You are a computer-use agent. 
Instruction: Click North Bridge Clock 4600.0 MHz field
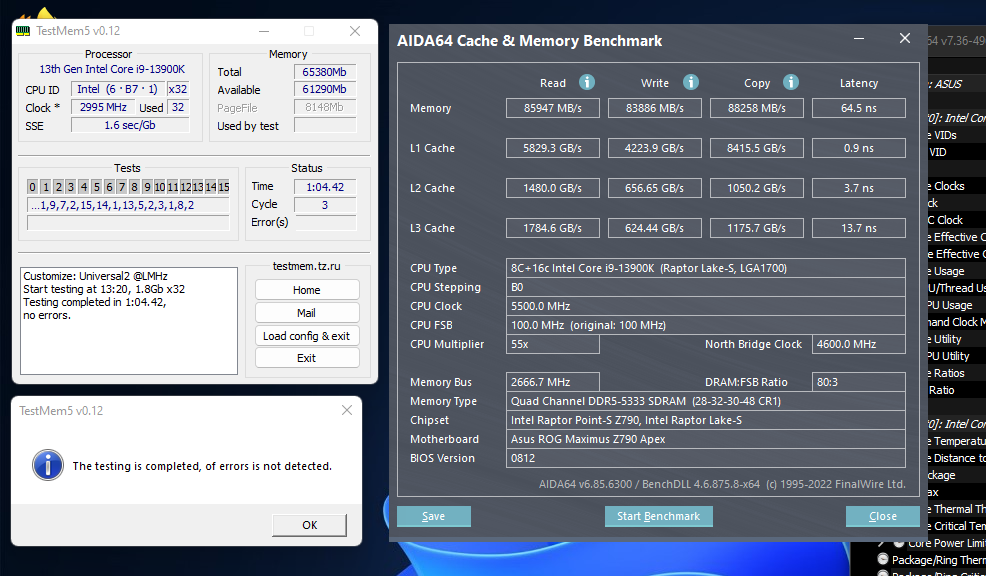[859, 344]
